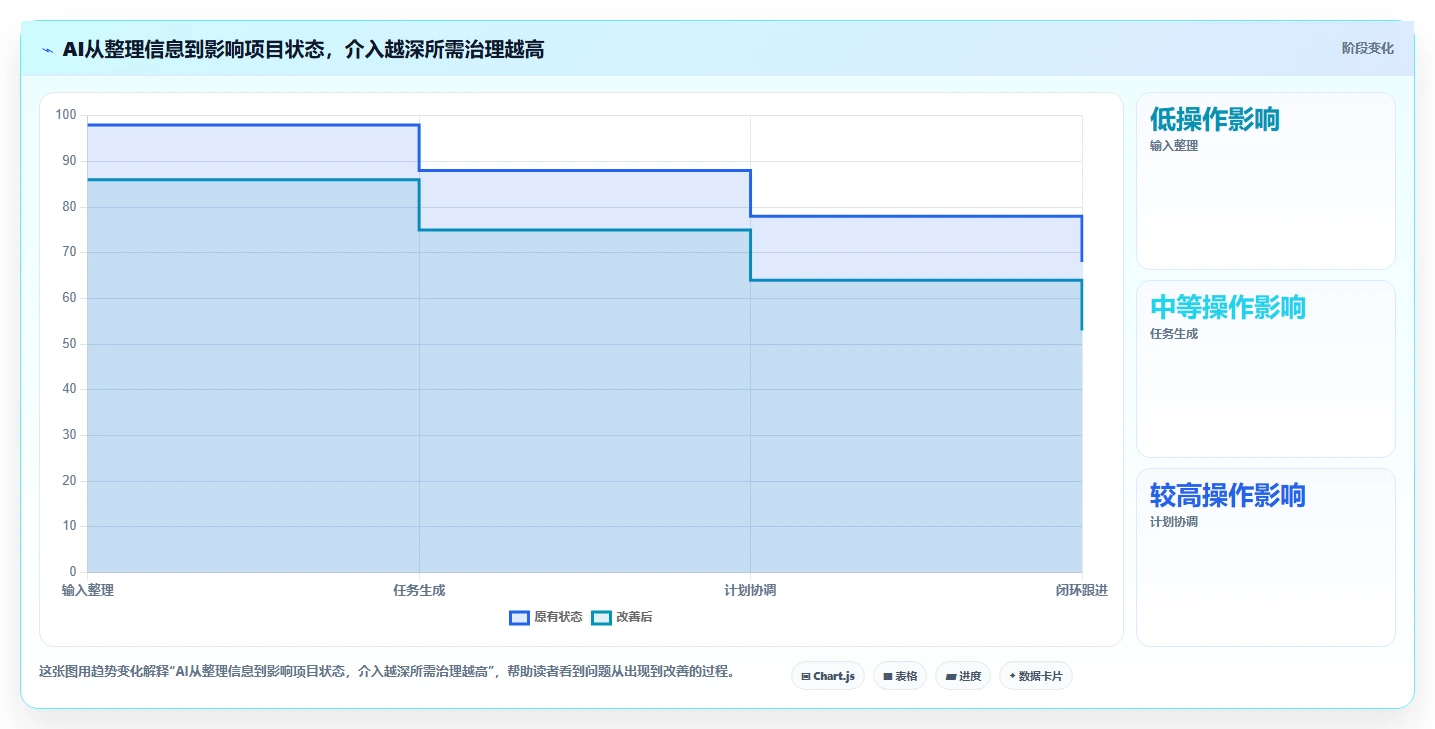
Task: Click the 数据卡片 tag chip
Action: 1036,676
